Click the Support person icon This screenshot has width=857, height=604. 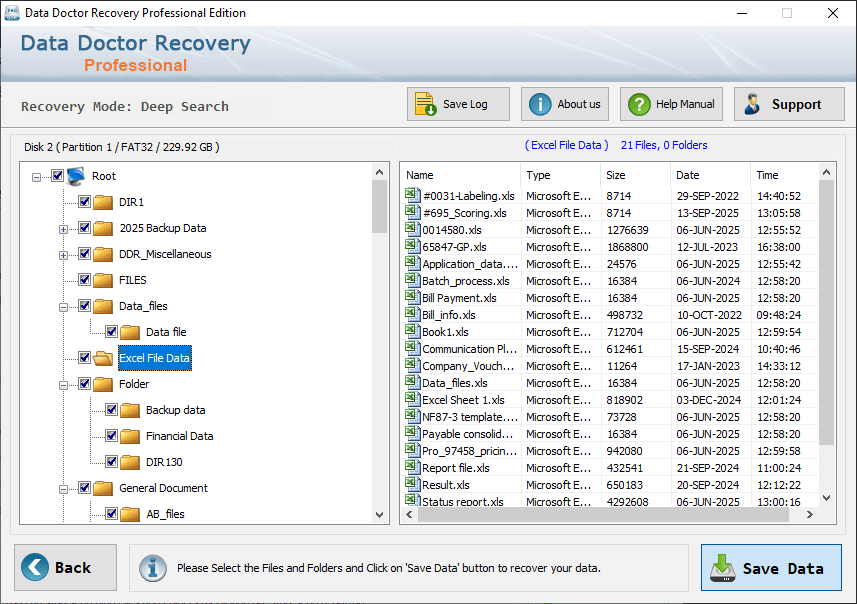[x=753, y=104]
